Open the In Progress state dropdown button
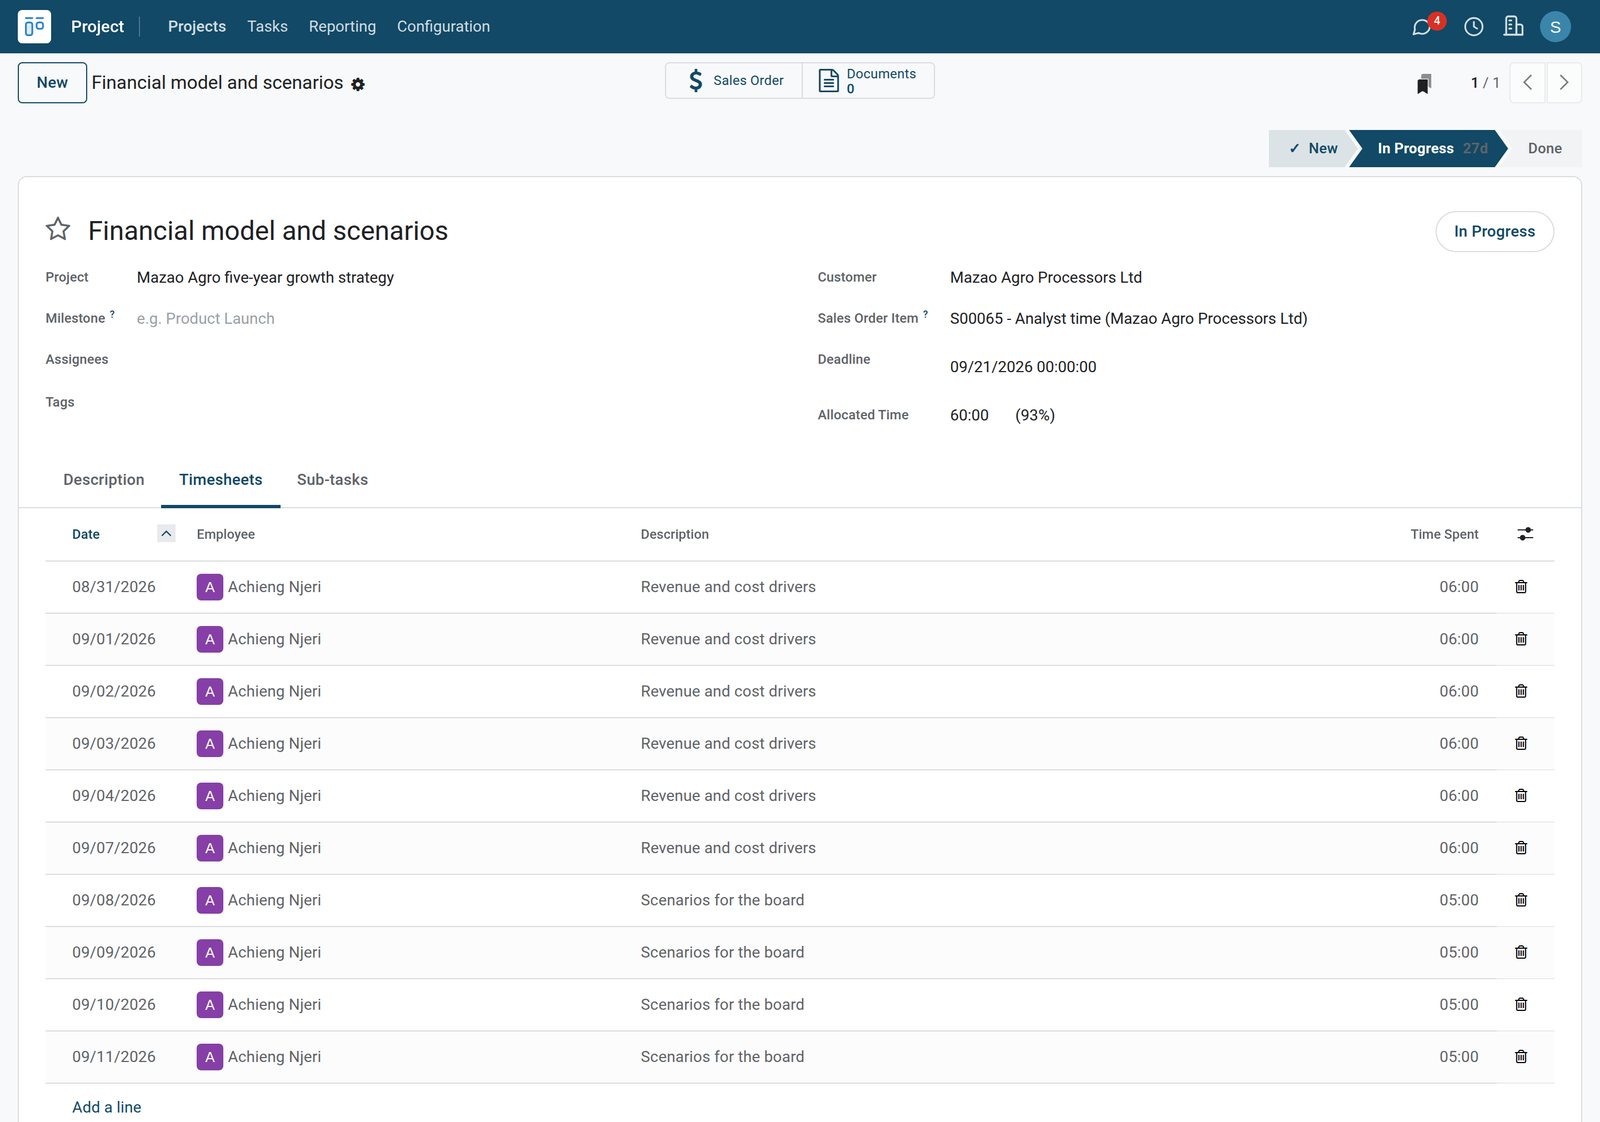Image resolution: width=1600 pixels, height=1122 pixels. pos(1494,231)
